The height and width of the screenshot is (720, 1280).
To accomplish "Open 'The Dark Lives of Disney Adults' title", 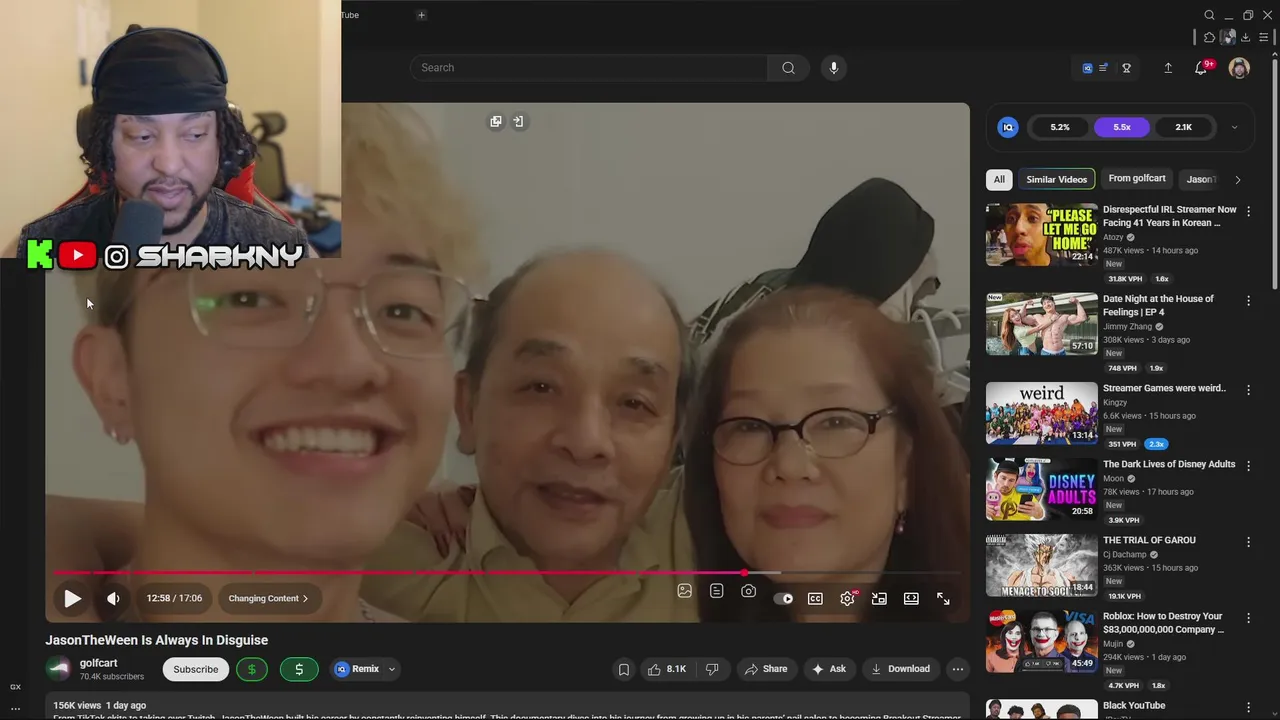I will (x=1169, y=464).
